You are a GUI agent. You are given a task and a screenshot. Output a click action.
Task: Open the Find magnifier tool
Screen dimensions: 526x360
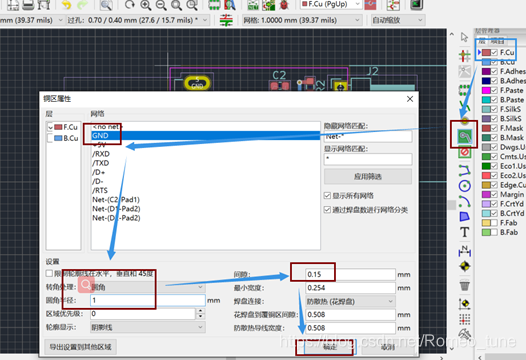(106, 5)
